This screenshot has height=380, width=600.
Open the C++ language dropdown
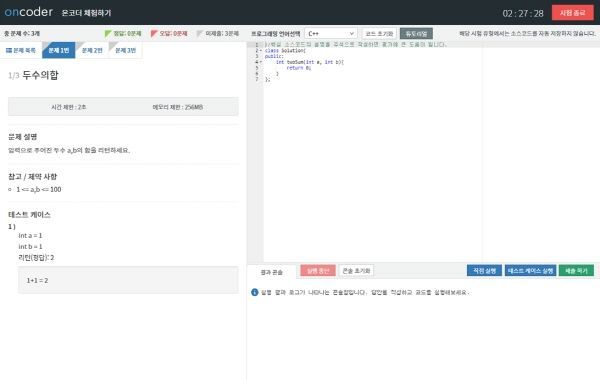tap(331, 34)
